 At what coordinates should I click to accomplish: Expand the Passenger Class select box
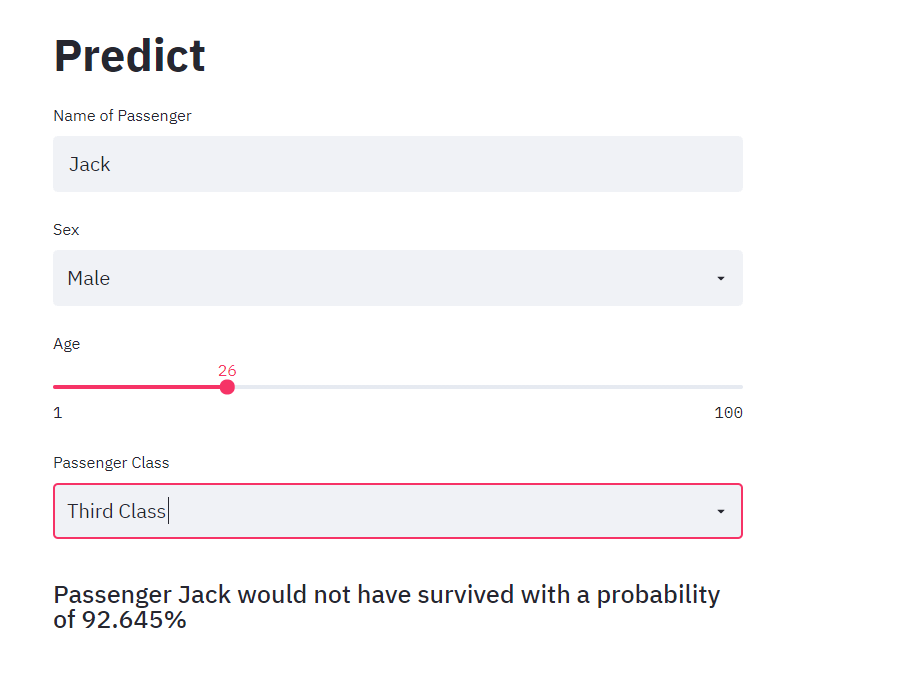click(398, 511)
